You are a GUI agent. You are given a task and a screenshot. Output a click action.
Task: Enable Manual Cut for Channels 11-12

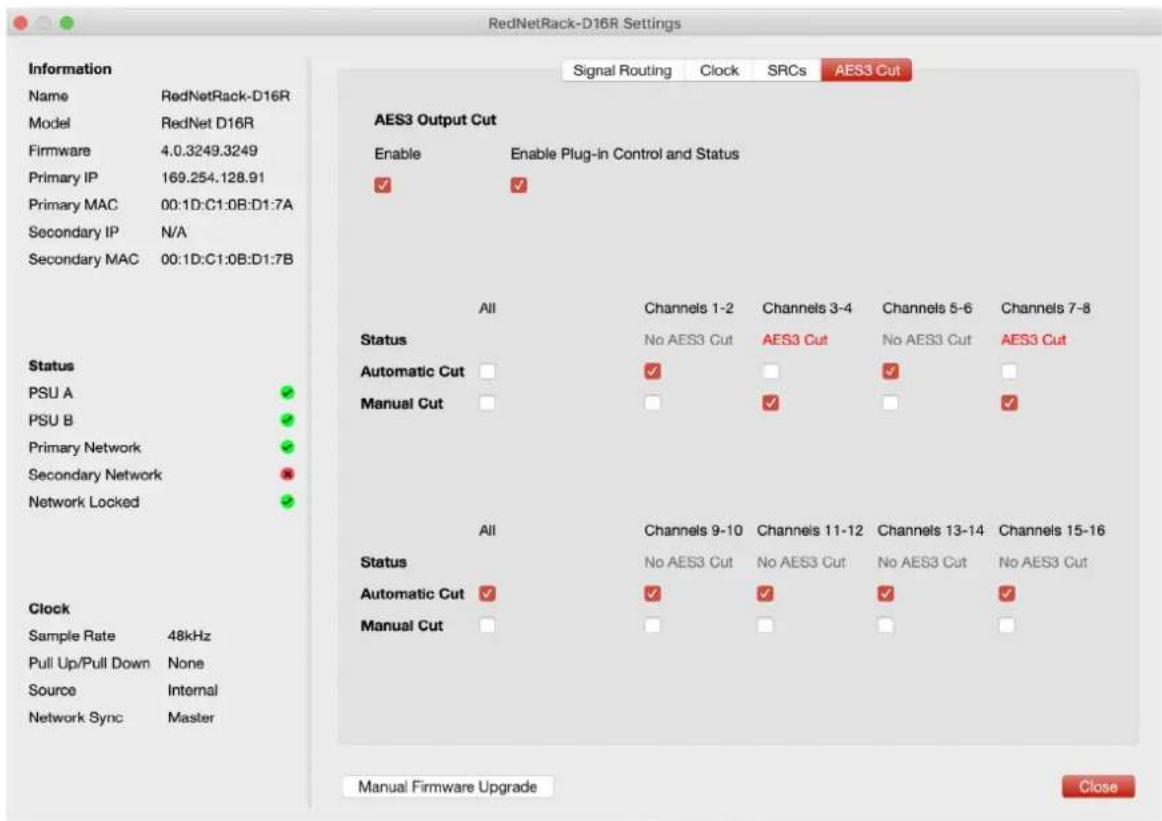765,625
